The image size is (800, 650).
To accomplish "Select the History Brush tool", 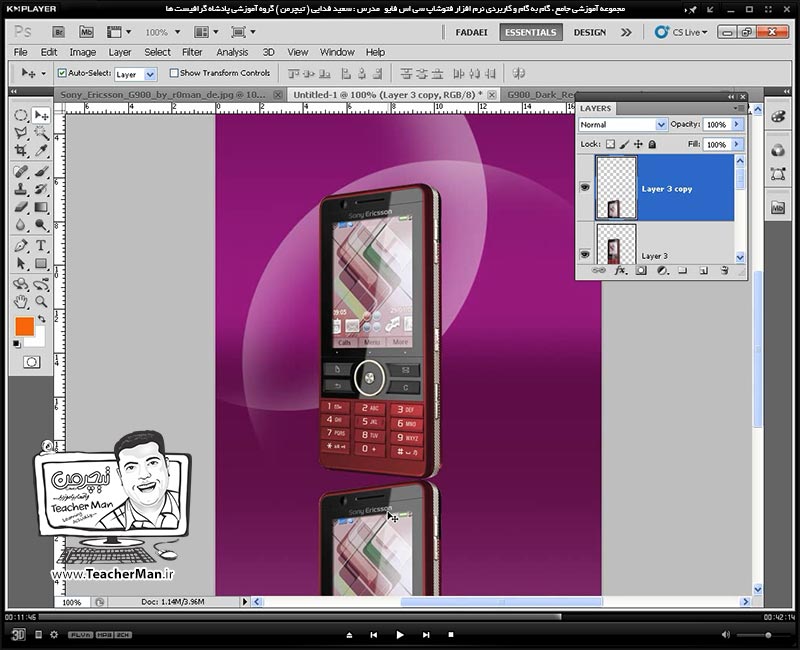I will pyautogui.click(x=41, y=189).
